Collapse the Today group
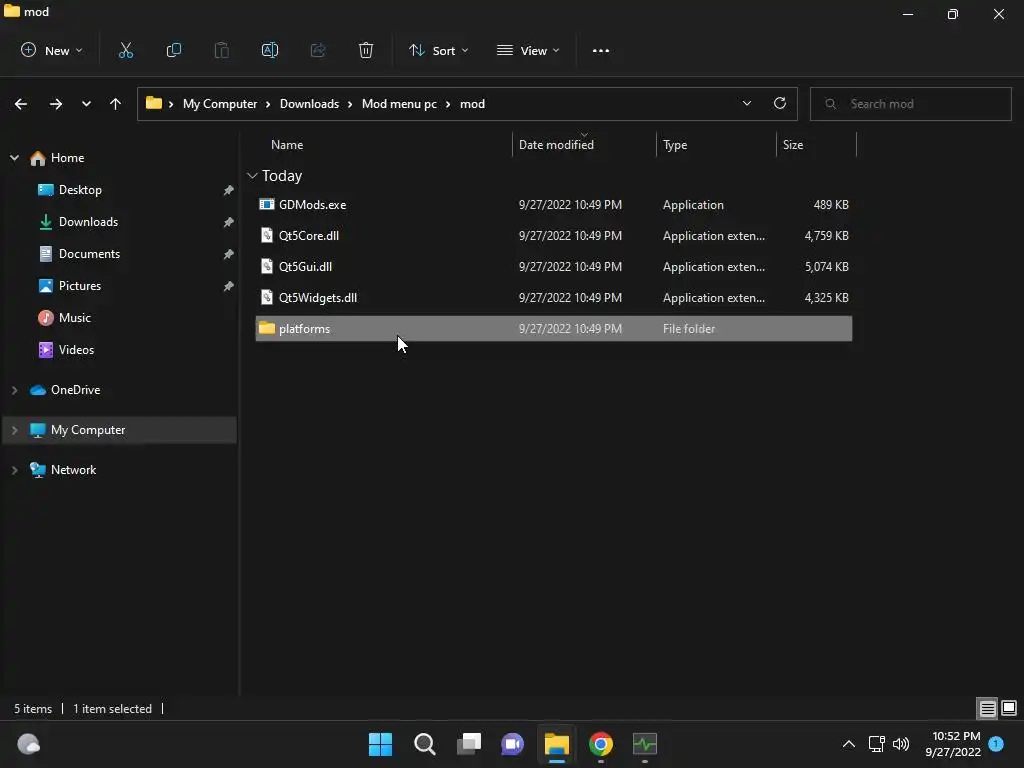The width and height of the screenshot is (1024, 768). (x=252, y=176)
